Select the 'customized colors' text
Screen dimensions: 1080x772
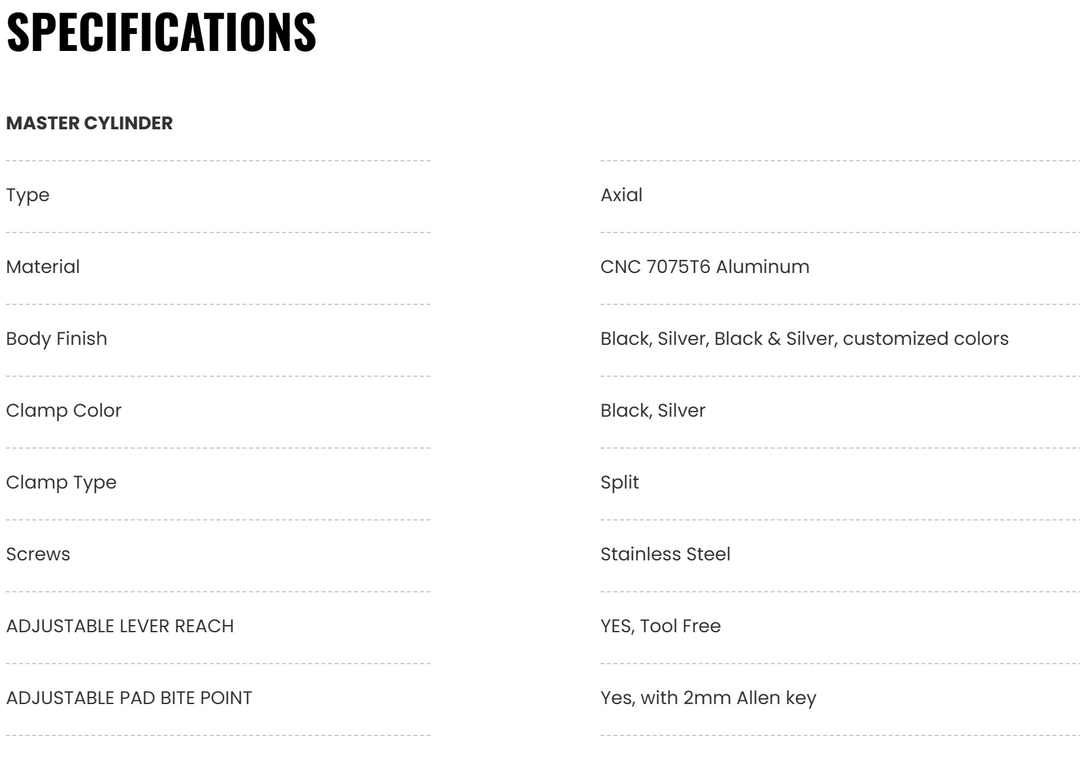pos(925,339)
